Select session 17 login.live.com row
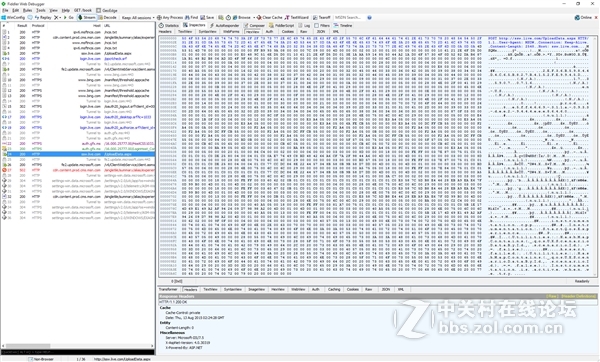 [x=78, y=117]
